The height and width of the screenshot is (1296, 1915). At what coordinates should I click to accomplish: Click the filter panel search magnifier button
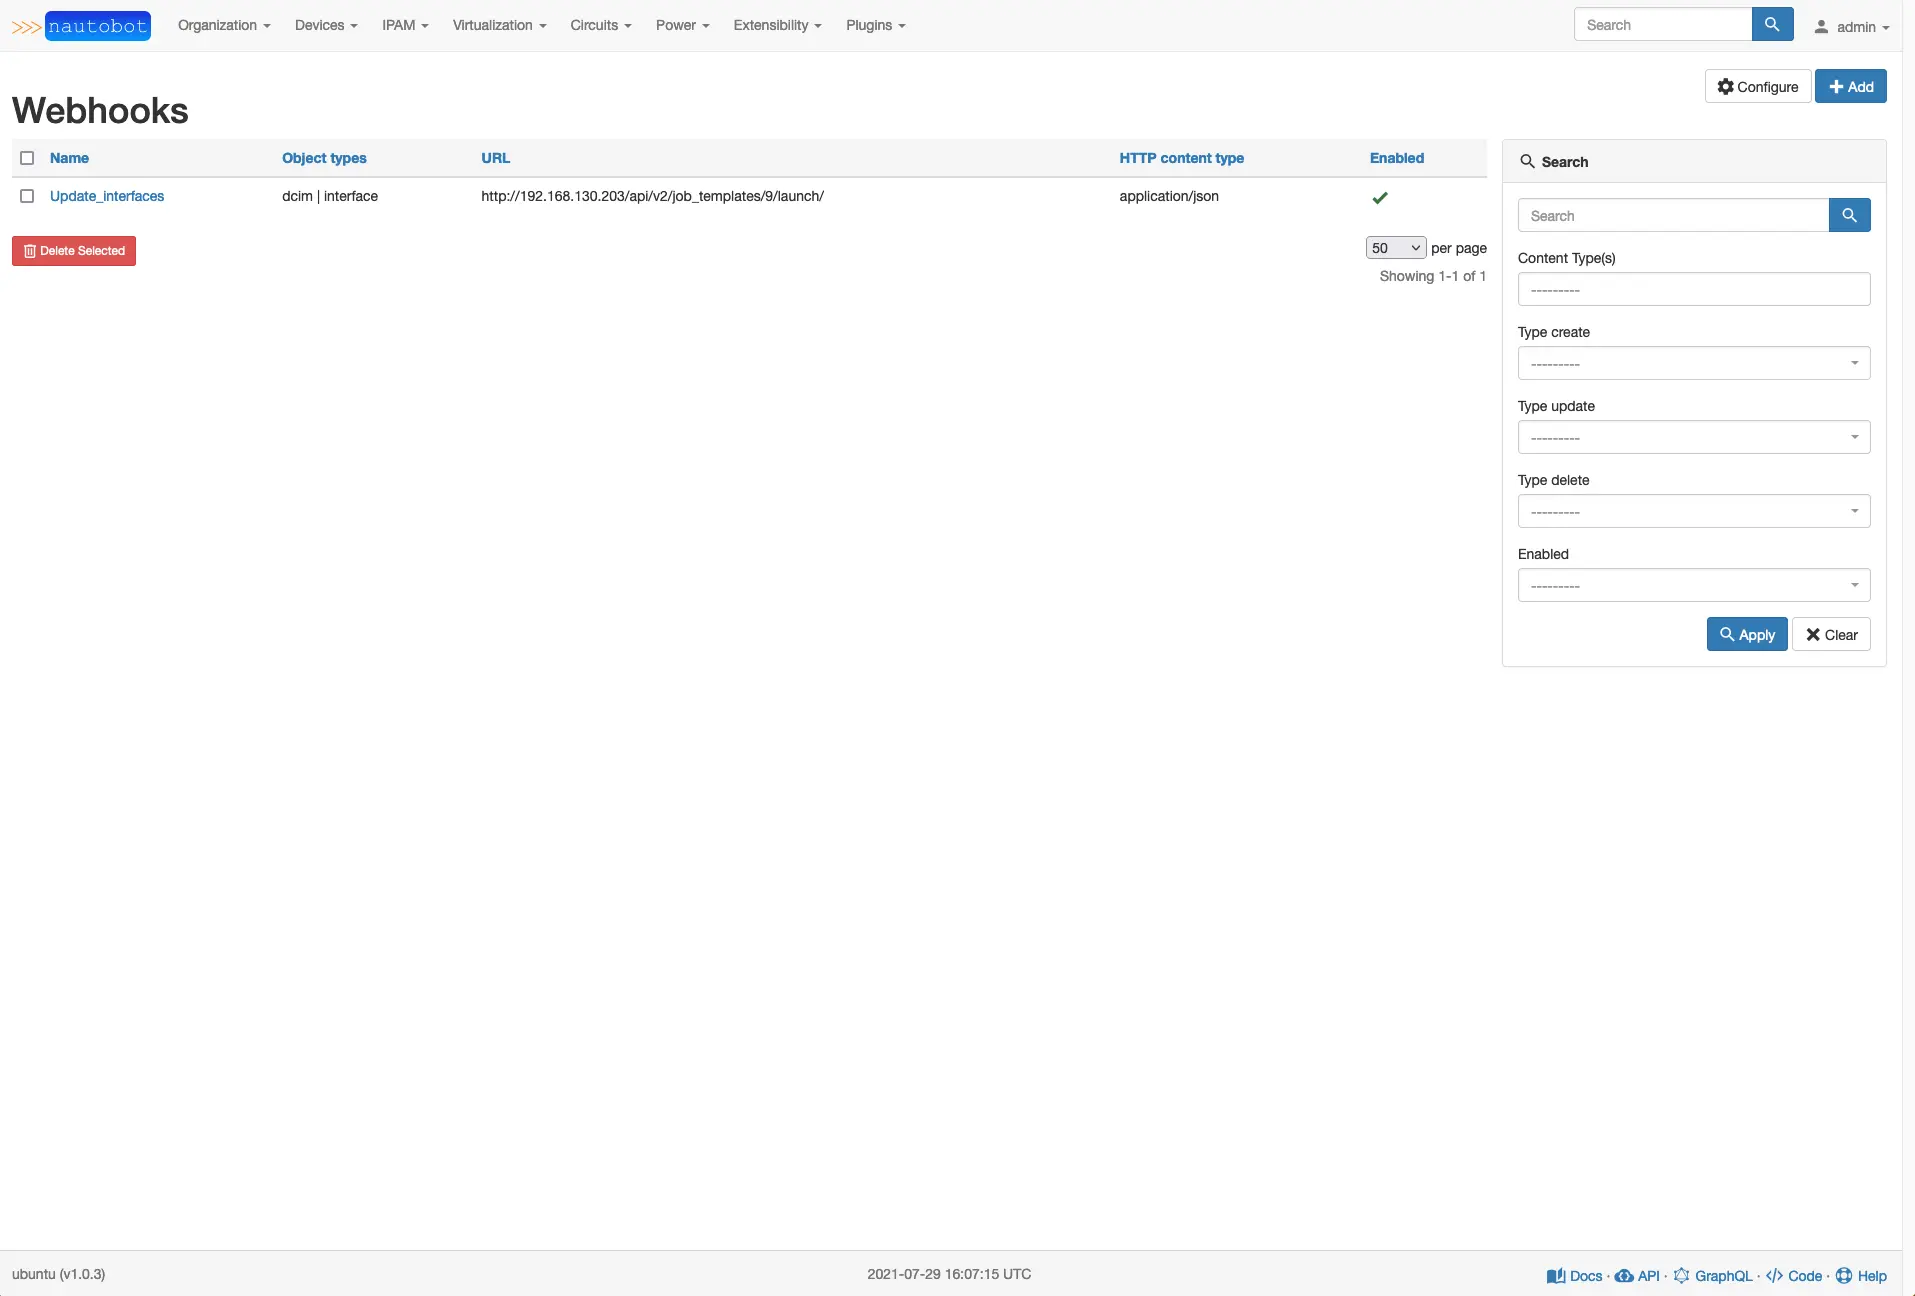click(1849, 215)
